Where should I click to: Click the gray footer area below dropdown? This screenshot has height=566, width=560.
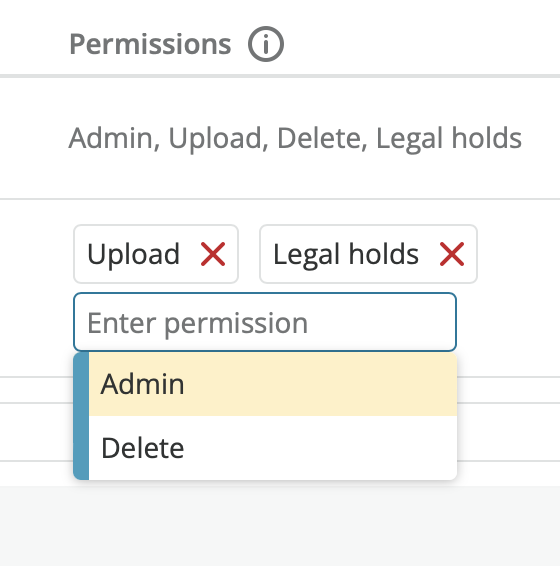[280, 526]
